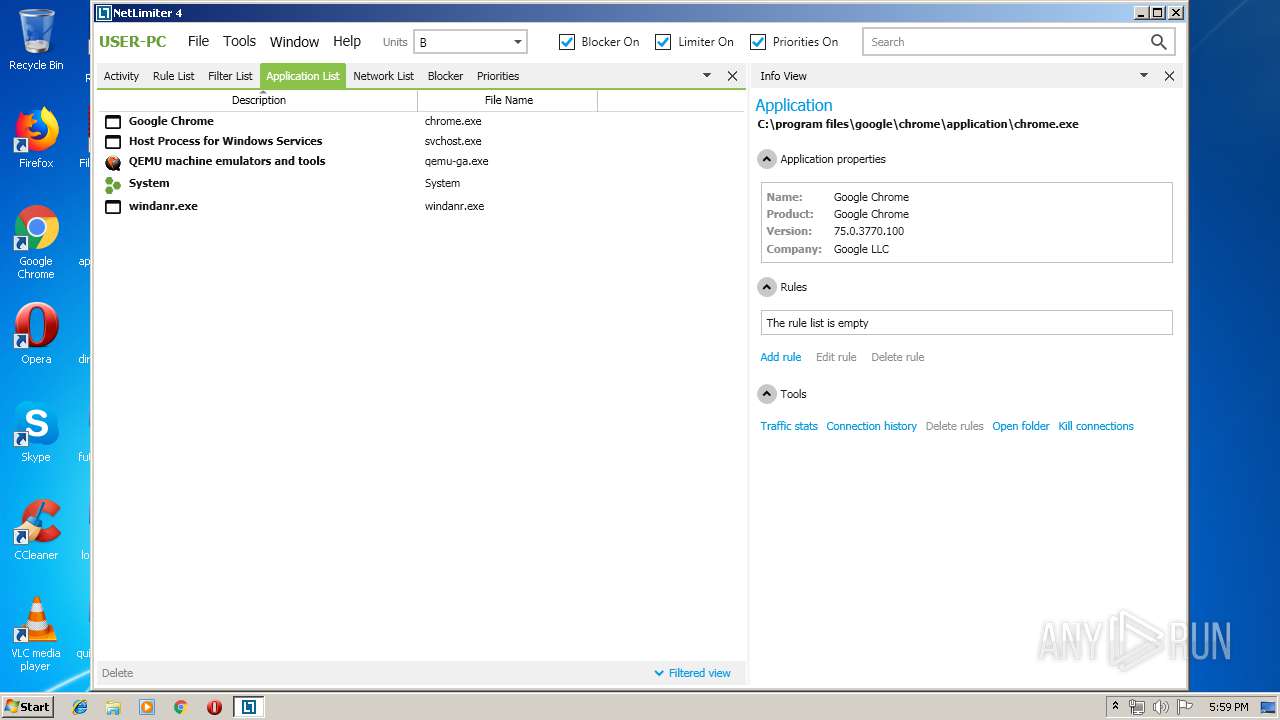The height and width of the screenshot is (720, 1280).
Task: Switch to the Blocker tab
Action: coord(445,76)
